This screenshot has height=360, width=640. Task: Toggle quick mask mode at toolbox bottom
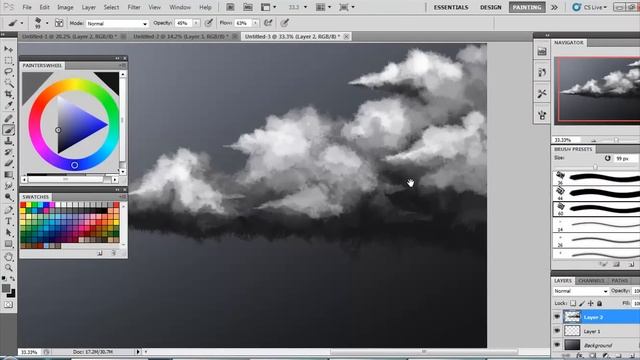(8, 305)
